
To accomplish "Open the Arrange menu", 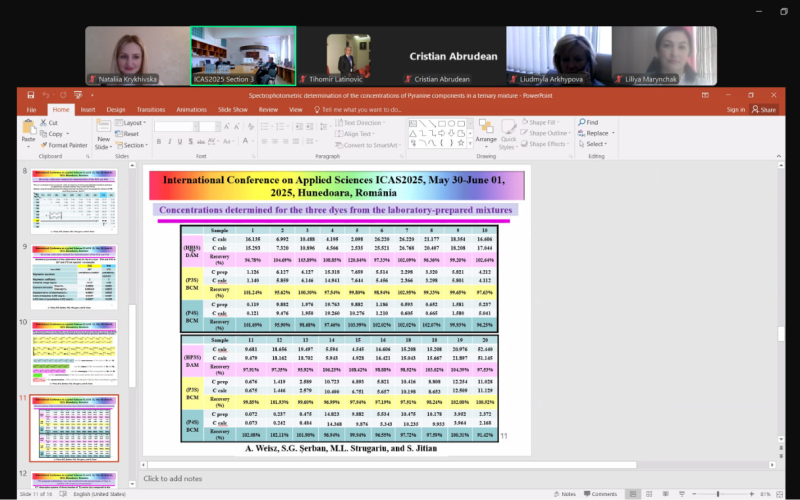I will click(x=486, y=131).
